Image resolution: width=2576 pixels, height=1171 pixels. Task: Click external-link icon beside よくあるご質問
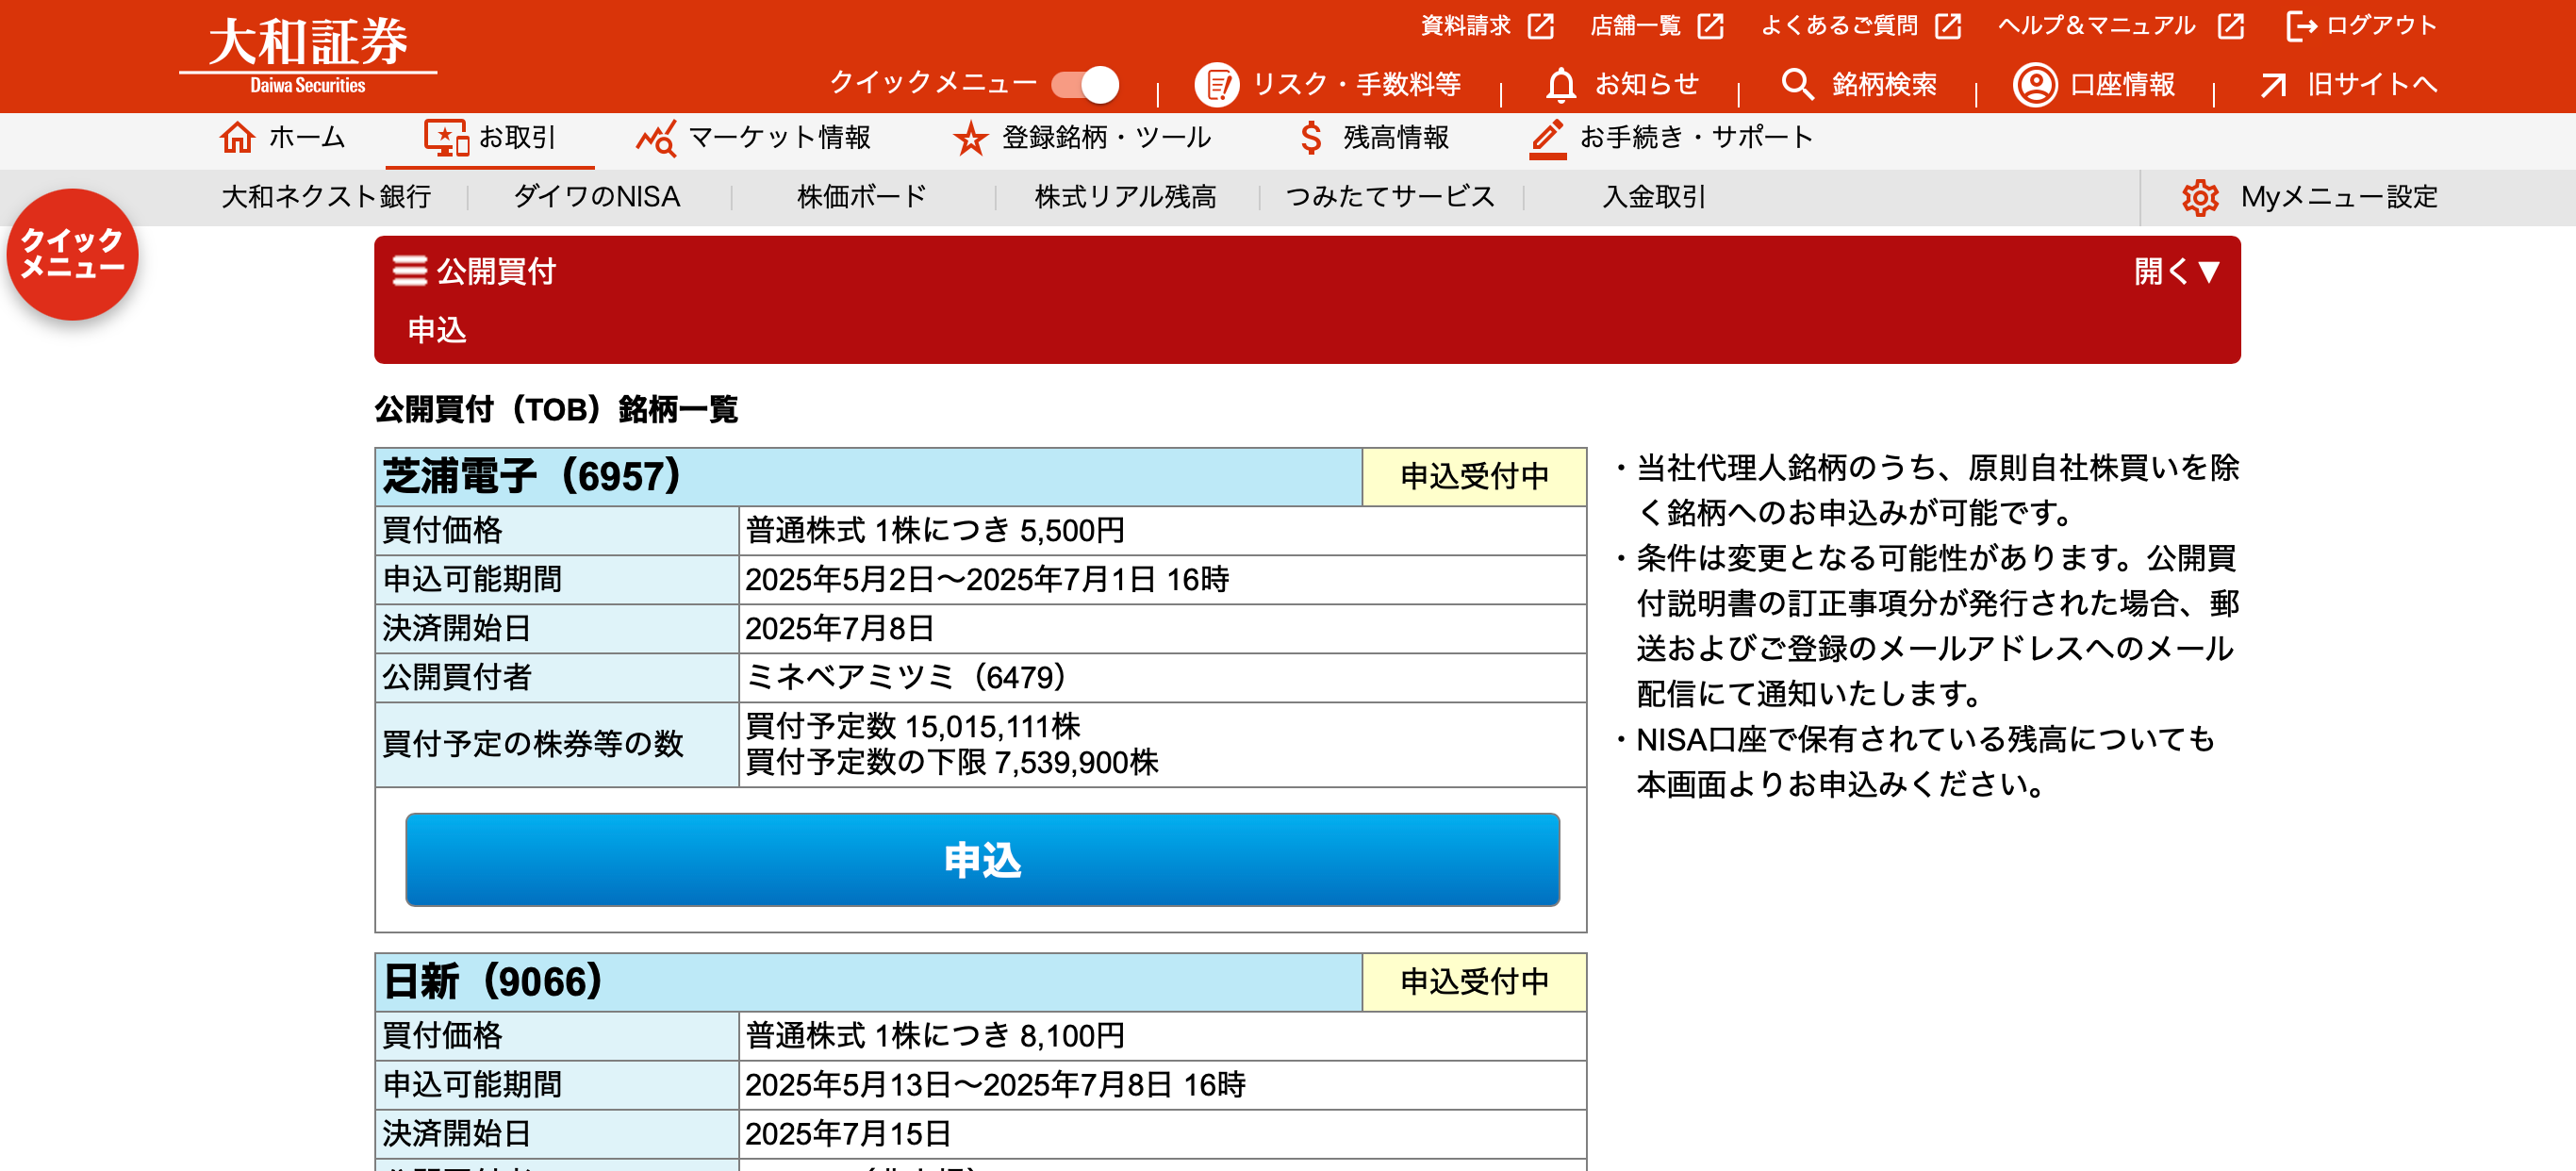1948,26
